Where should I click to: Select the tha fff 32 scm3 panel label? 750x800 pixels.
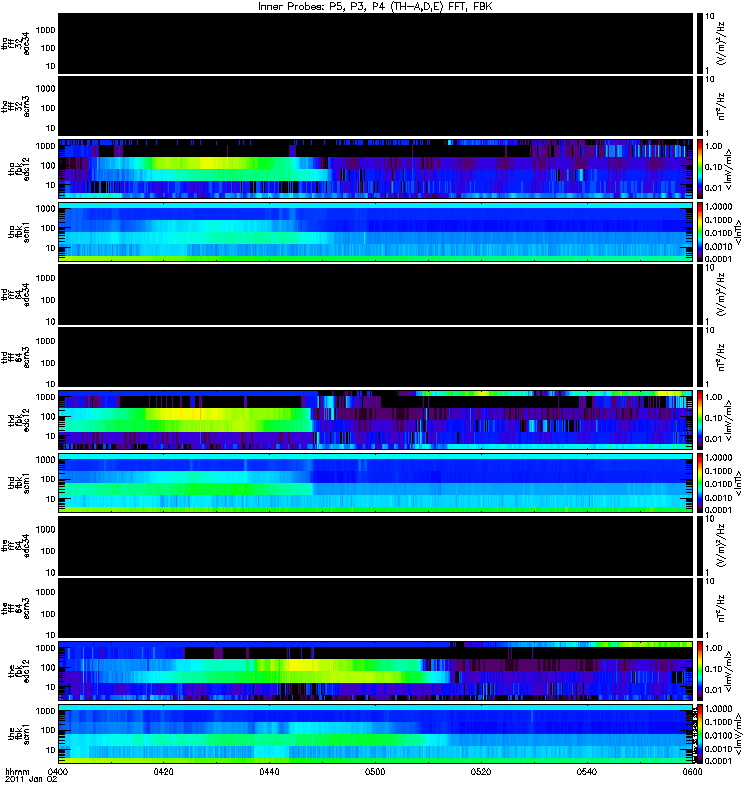tap(16, 106)
